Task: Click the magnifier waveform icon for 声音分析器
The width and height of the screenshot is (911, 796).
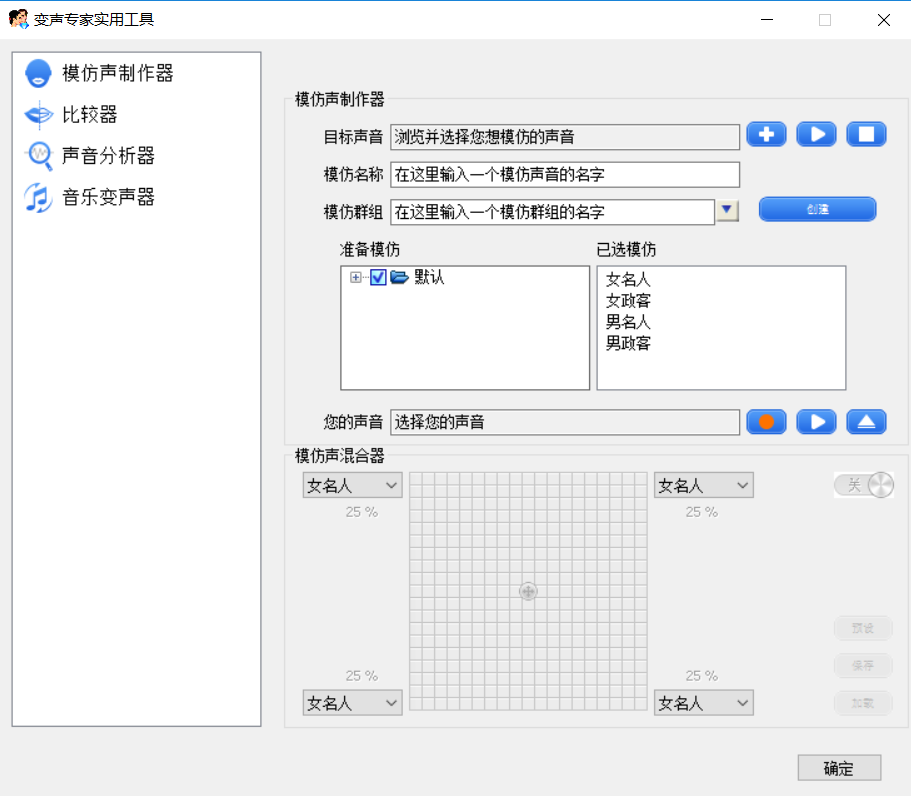Action: (39, 156)
